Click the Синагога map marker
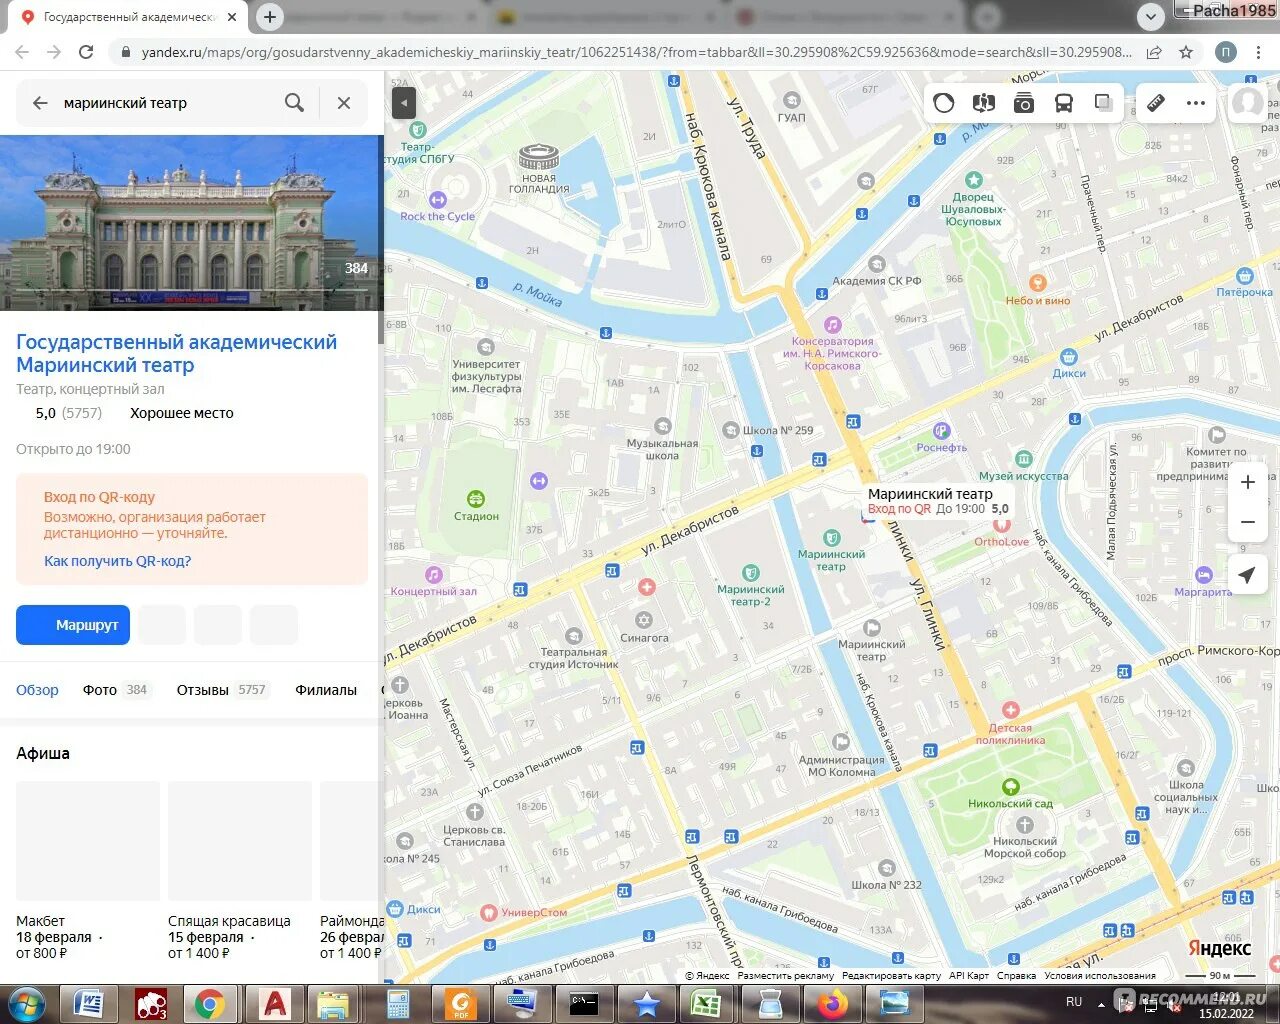 644,620
